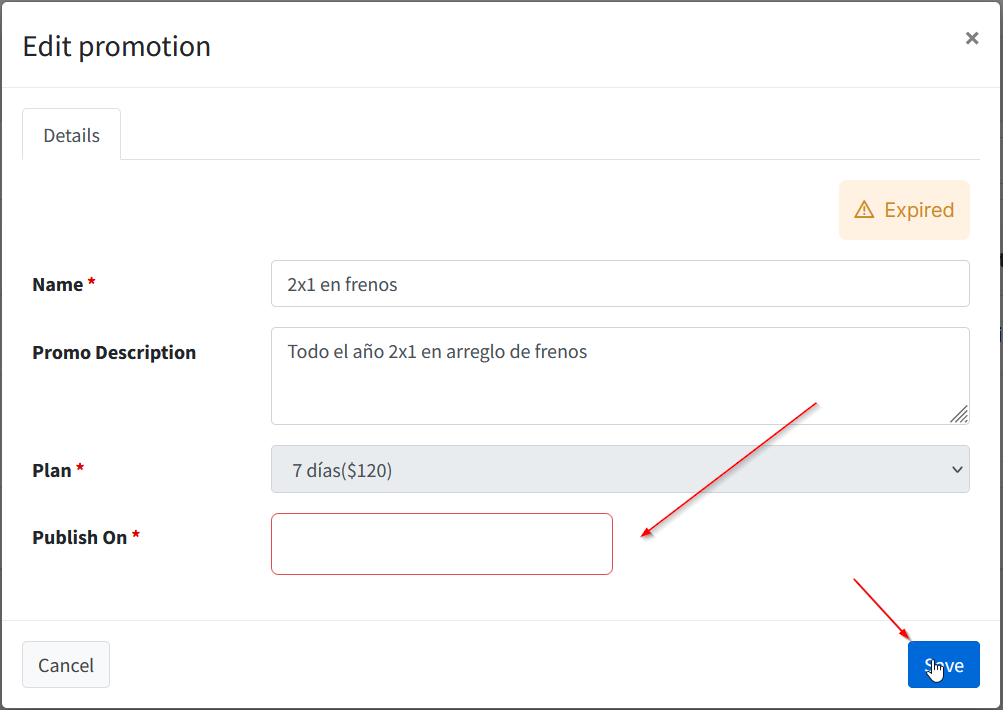Click the Publish On field label
The height and width of the screenshot is (710, 1003).
tap(78, 536)
